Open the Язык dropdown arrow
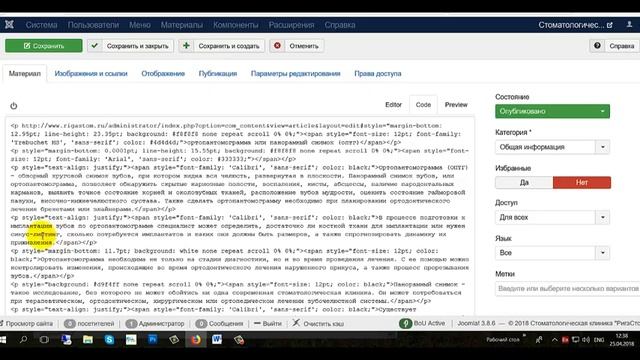 pyautogui.click(x=602, y=253)
